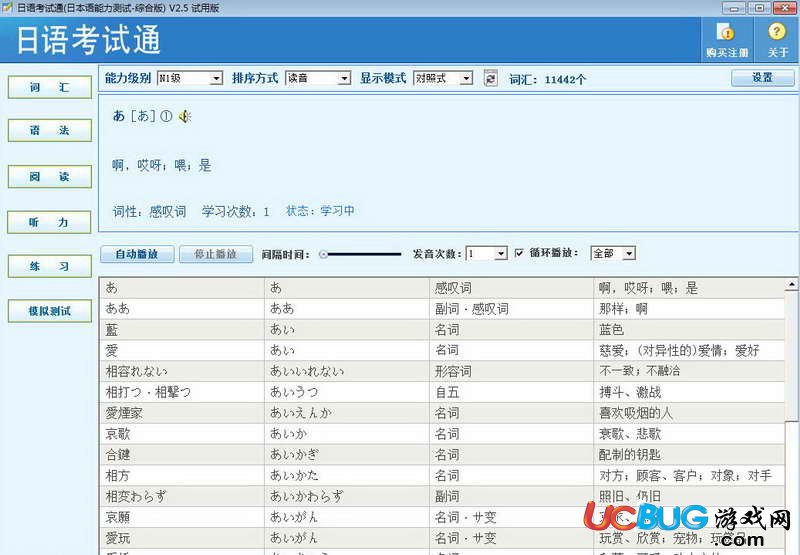Screen dimensions: 800x555
Task: Open 购买注册 purchase registration icon
Action: click(727, 40)
